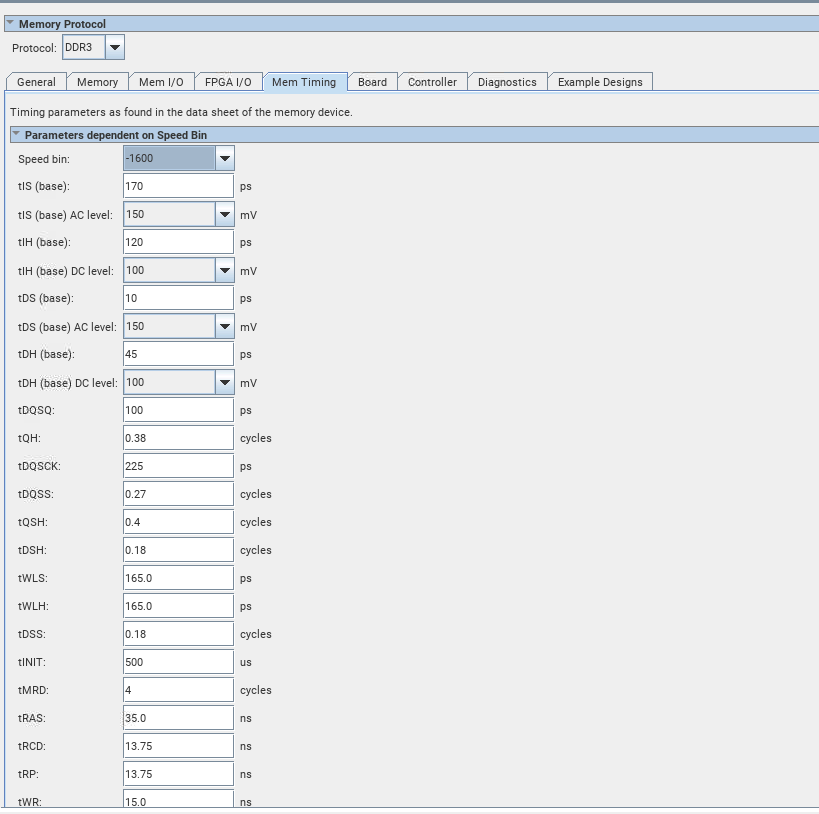
Task: Click the tINIT input field
Action: tap(178, 662)
